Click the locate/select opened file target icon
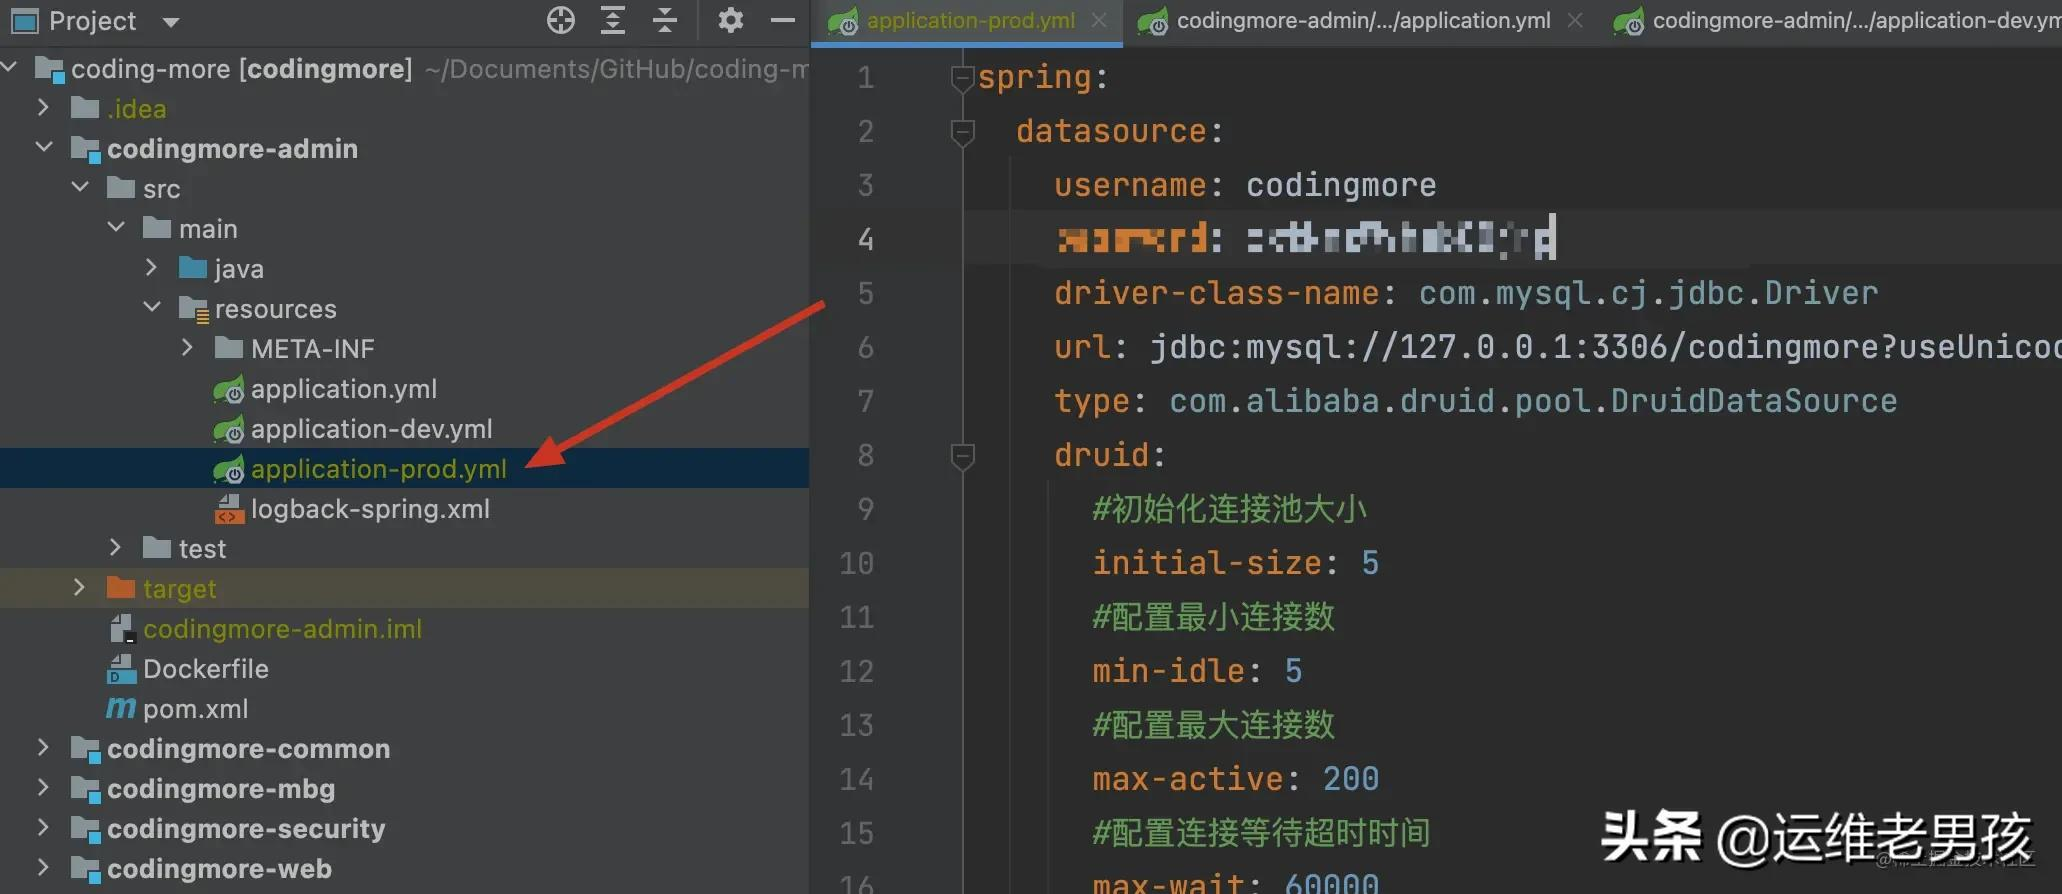 (x=561, y=20)
